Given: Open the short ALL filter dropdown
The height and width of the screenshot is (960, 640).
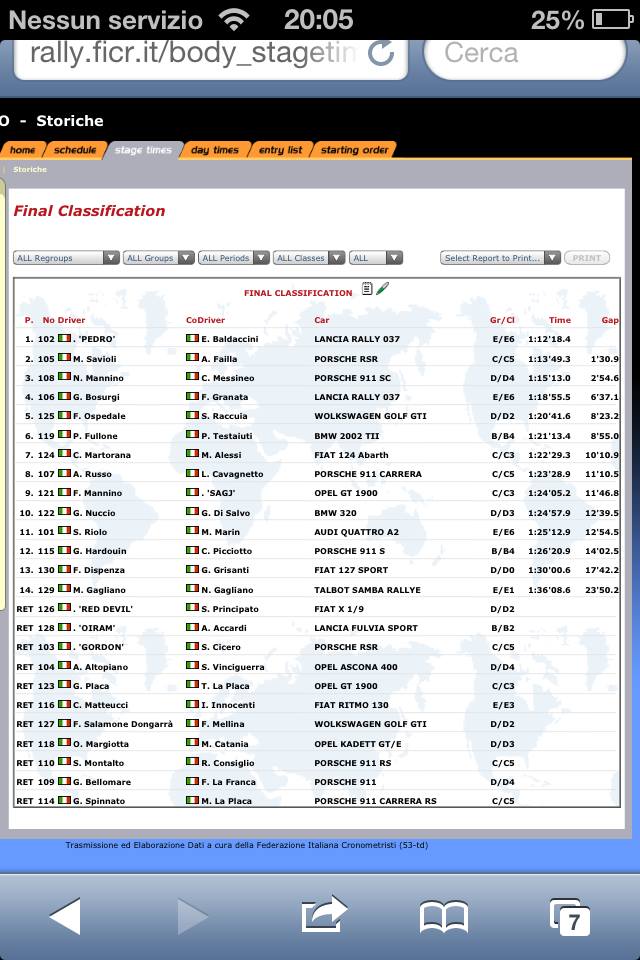Looking at the screenshot, I should click(x=376, y=258).
